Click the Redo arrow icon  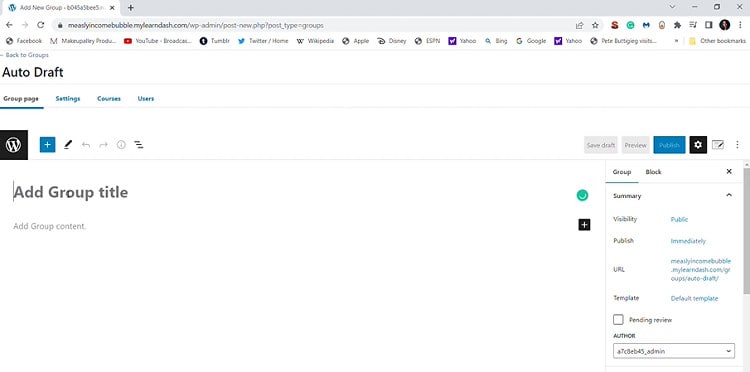103,144
